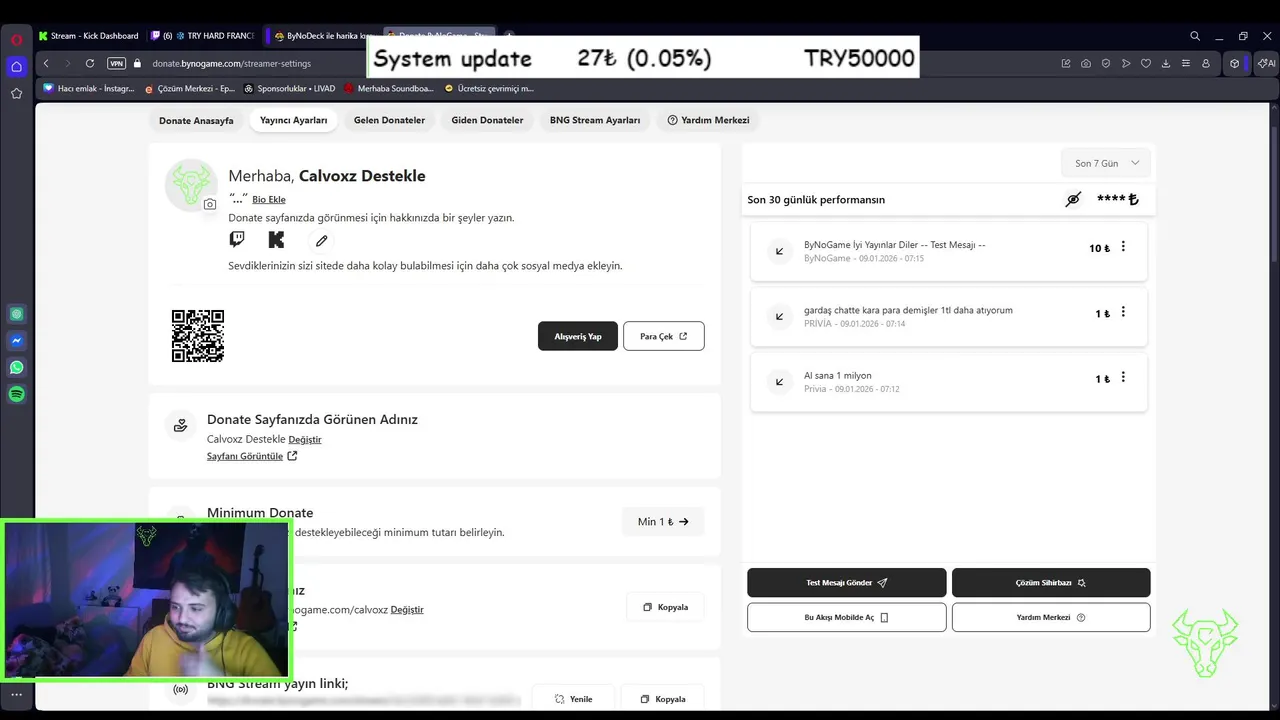Viewport: 1280px width, 720px height.
Task: Click Değiştir next to the calvoxz URL
Action: (407, 609)
